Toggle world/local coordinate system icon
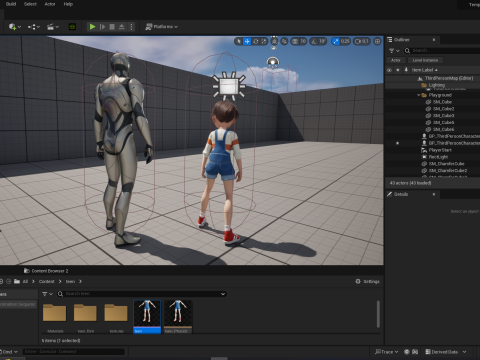Viewport: 480px width, 360px height. click(x=274, y=41)
